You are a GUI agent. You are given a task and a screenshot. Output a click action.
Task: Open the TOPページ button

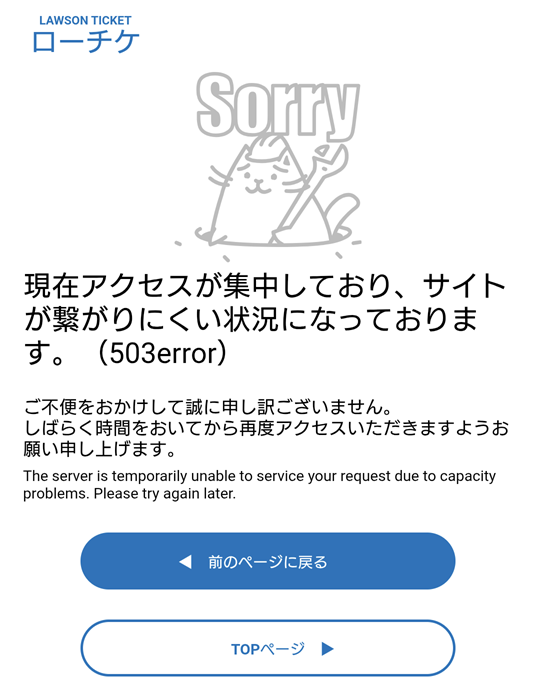pos(268,648)
